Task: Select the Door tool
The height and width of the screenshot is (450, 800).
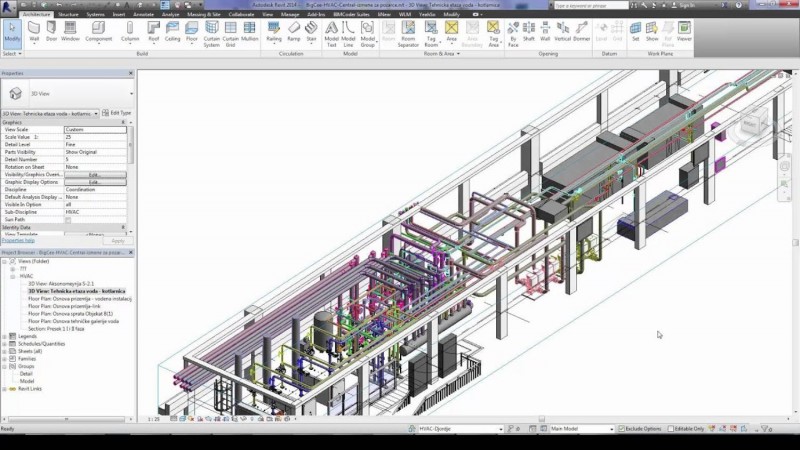Action: tap(52, 32)
